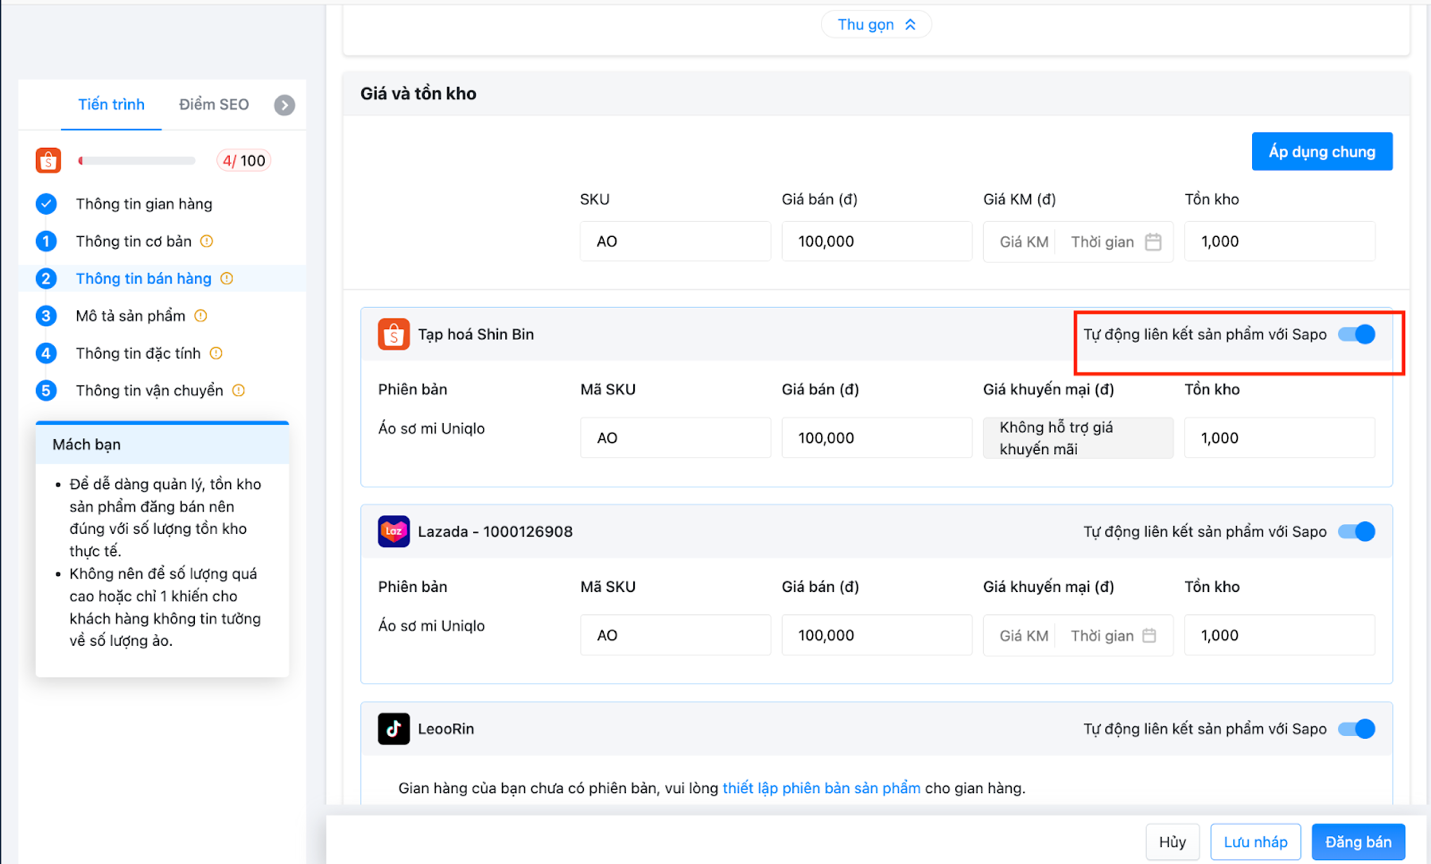The height and width of the screenshot is (864, 1431).
Task: Click the calendar icon in the top Giá KM field
Action: point(1153,242)
